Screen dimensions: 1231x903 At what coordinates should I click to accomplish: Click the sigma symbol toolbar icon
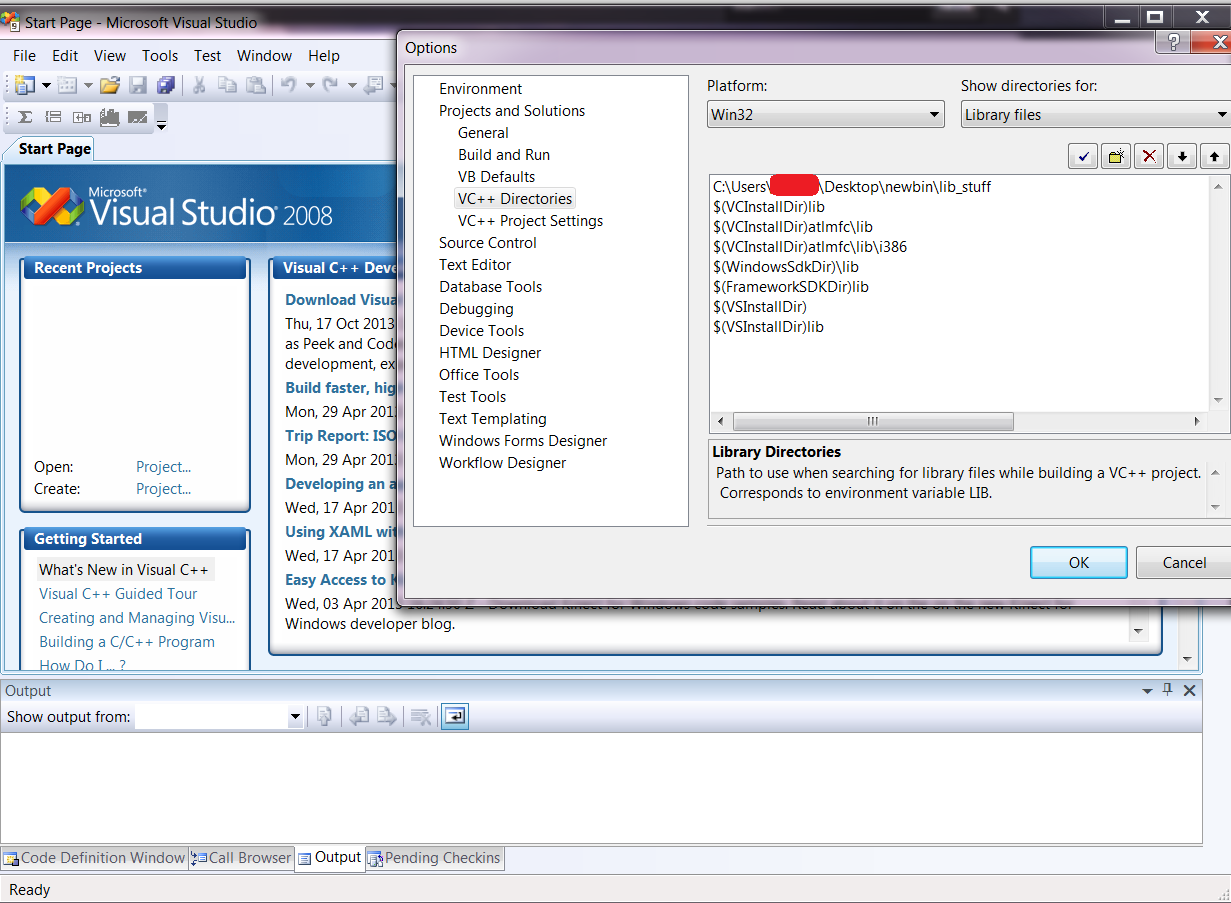(x=26, y=118)
